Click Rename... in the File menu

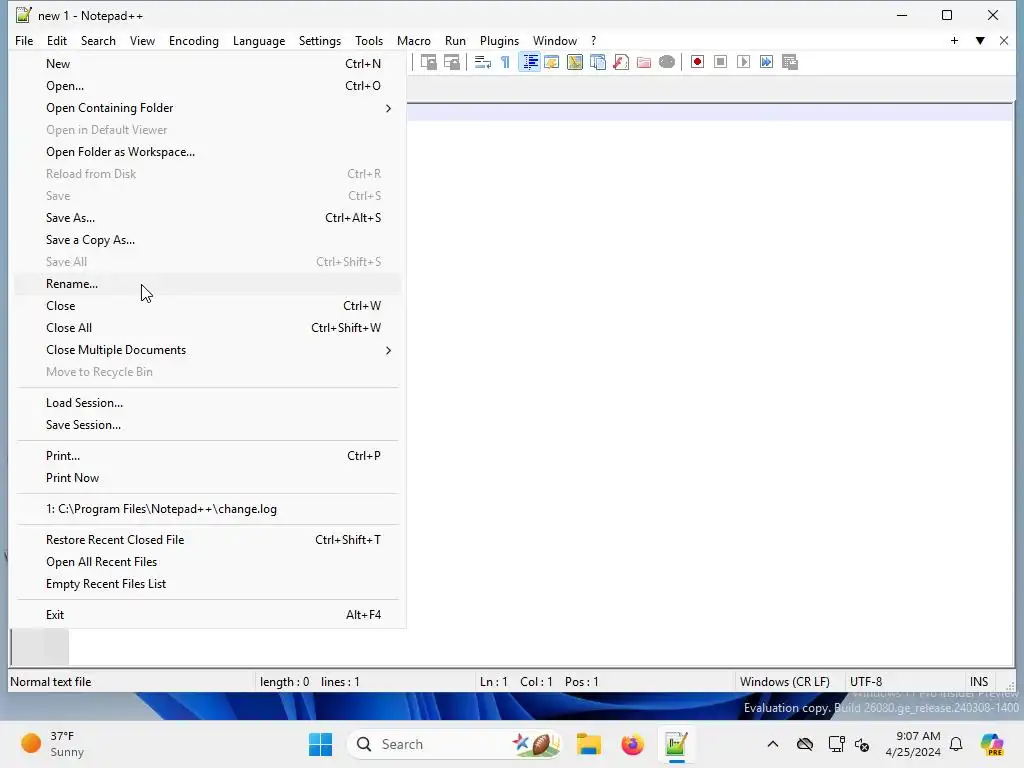[x=208, y=284]
